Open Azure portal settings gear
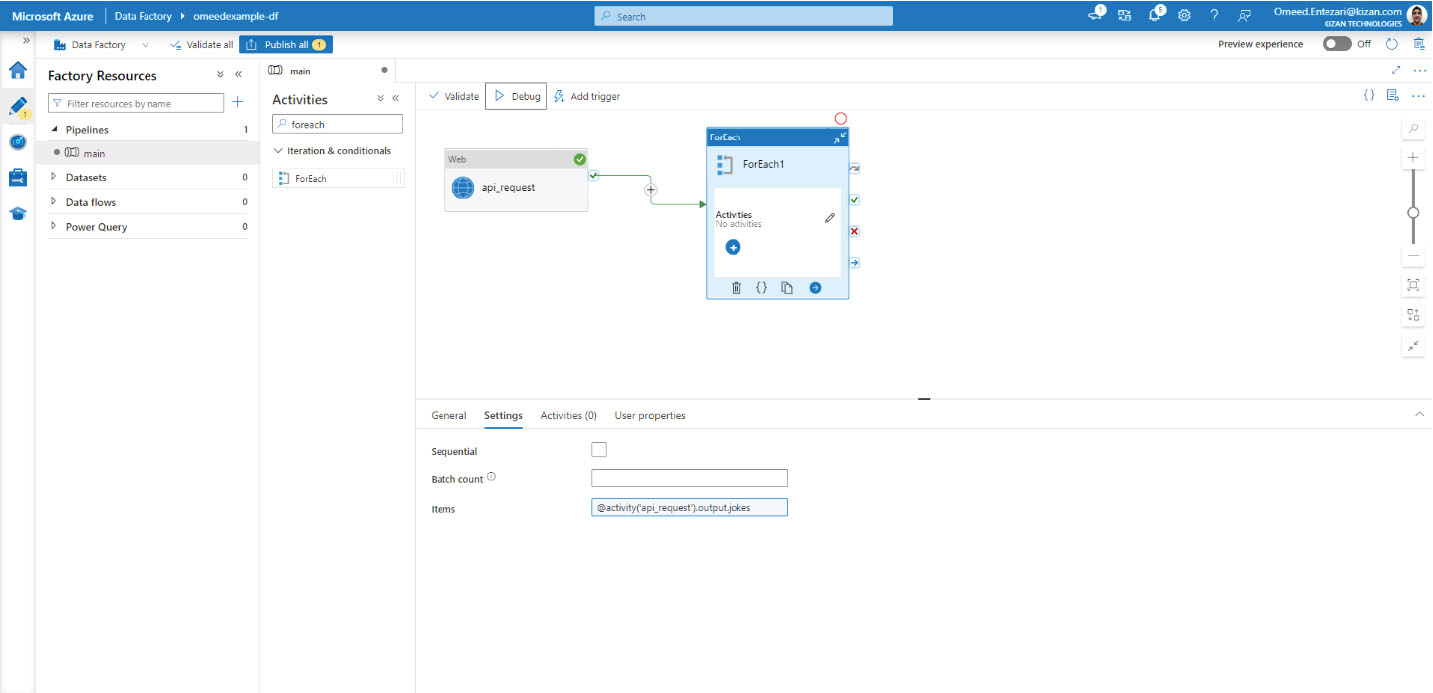 coord(1184,16)
